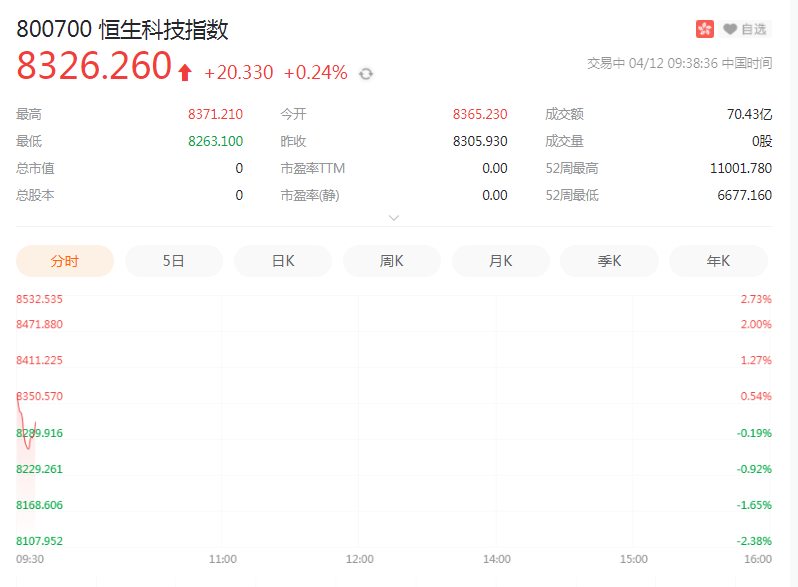Click the 成交额 value 70.43亿

(x=749, y=114)
